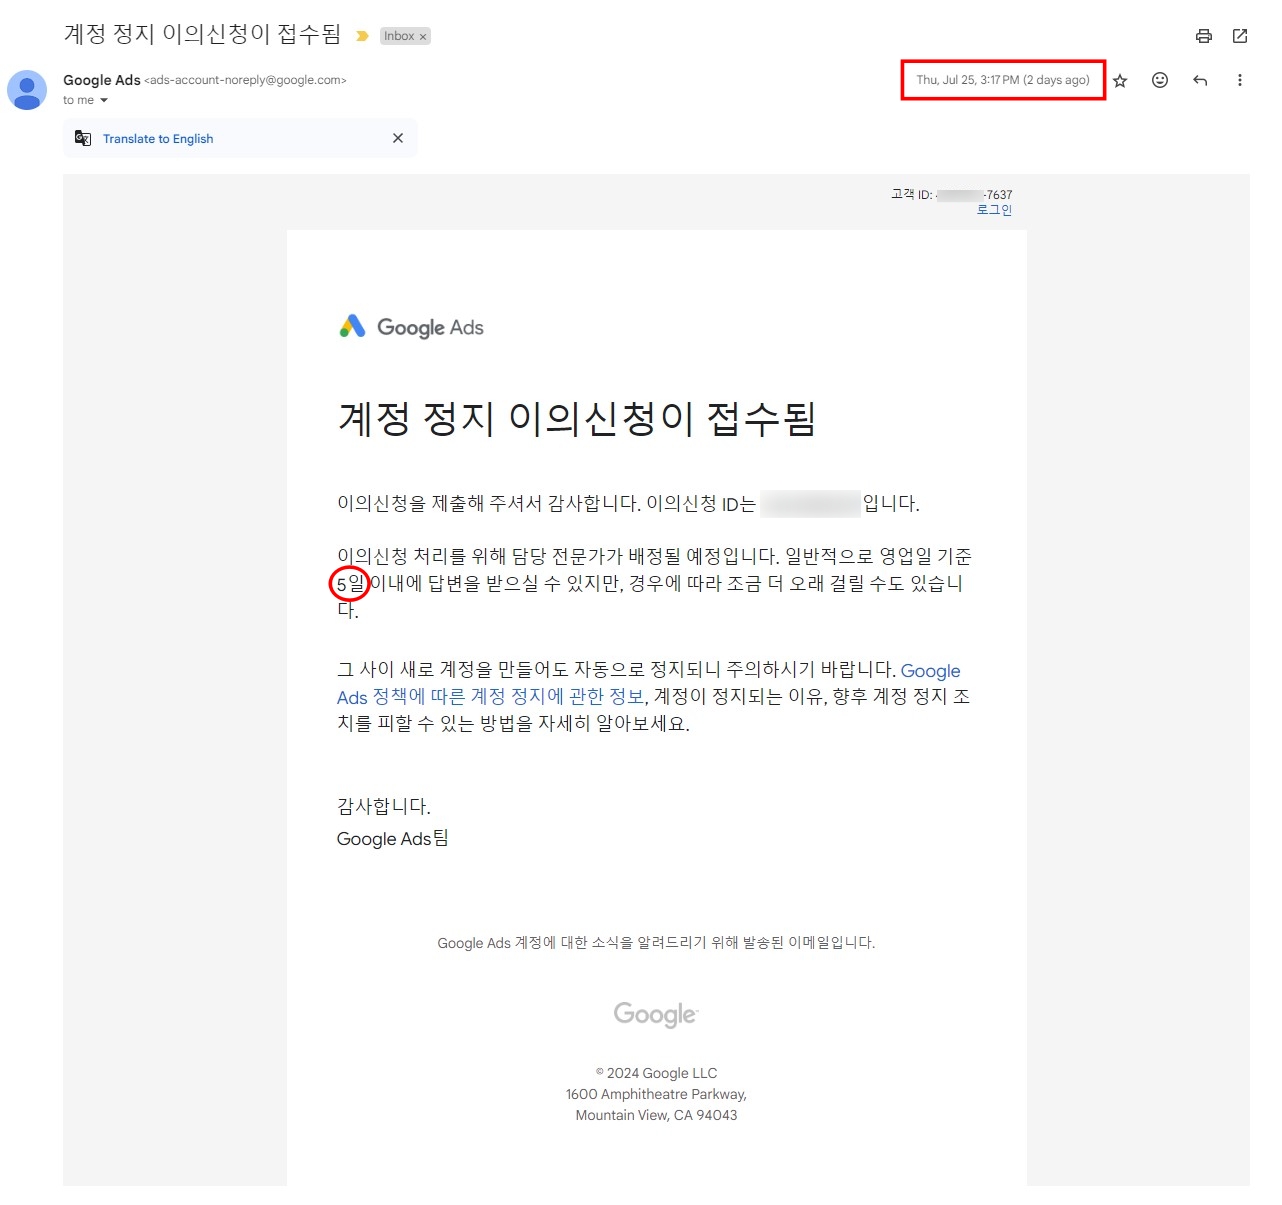The width and height of the screenshot is (1282, 1205).
Task: Click the Inbox label chip
Action: 399,36
